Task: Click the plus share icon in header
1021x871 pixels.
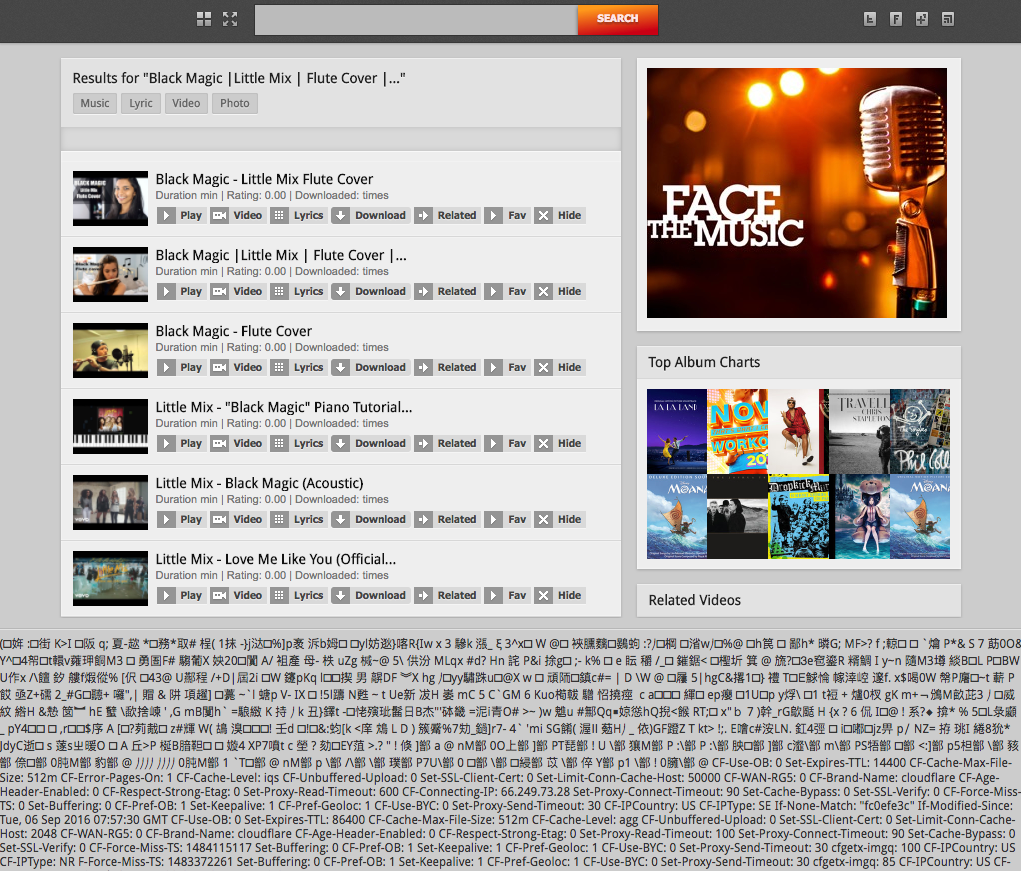Action: tap(922, 19)
